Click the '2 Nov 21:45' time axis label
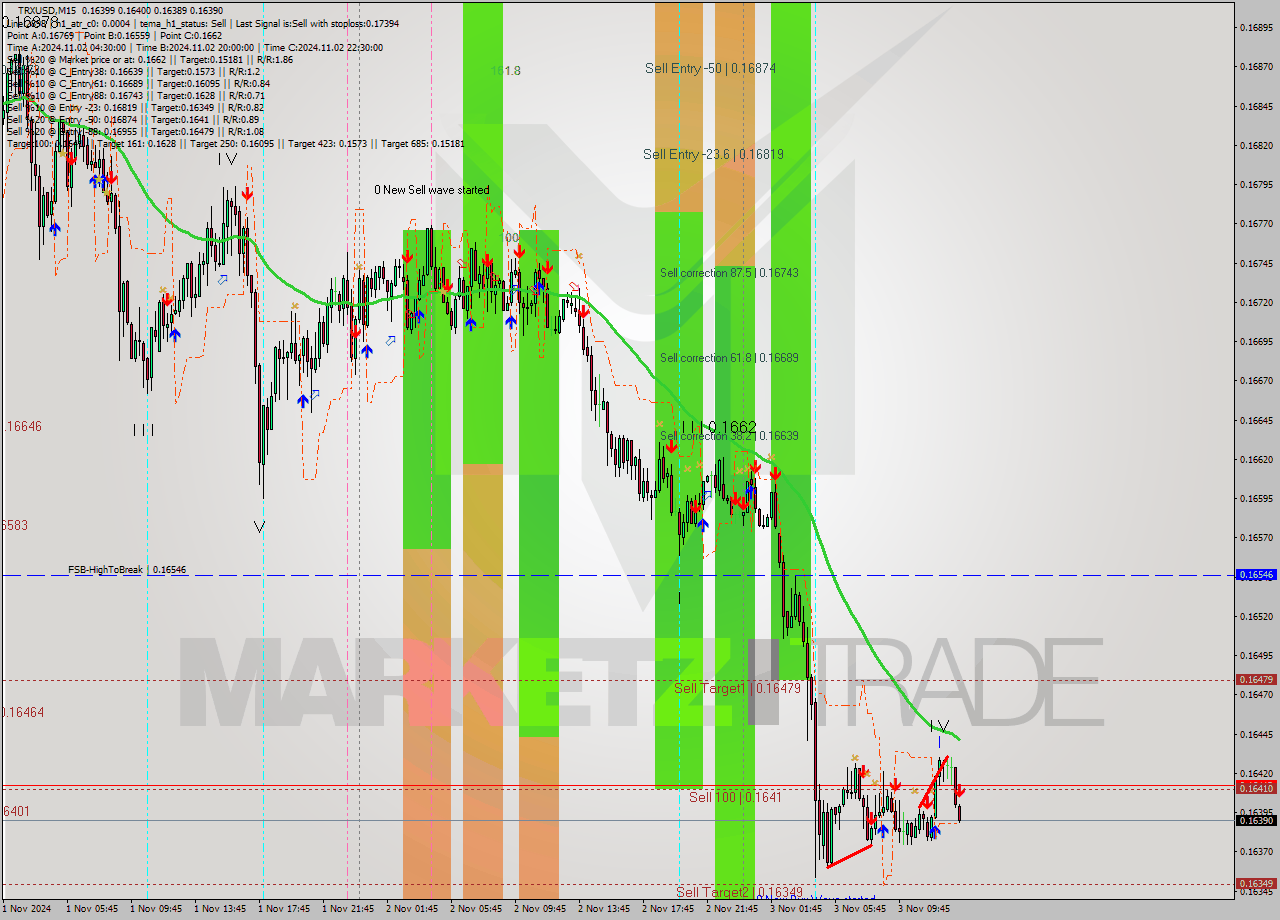This screenshot has width=1280, height=920. (732, 909)
